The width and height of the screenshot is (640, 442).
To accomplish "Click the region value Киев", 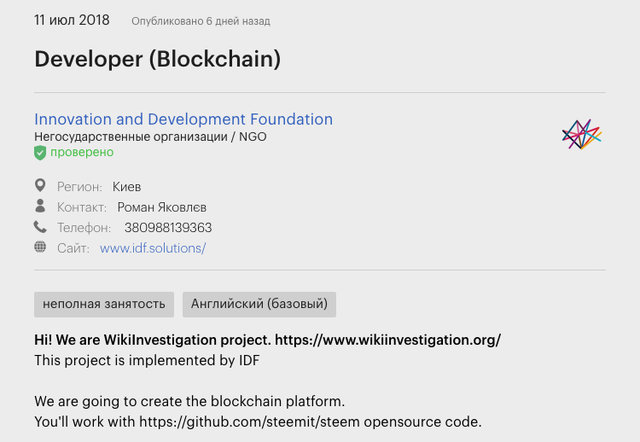I will 127,186.
